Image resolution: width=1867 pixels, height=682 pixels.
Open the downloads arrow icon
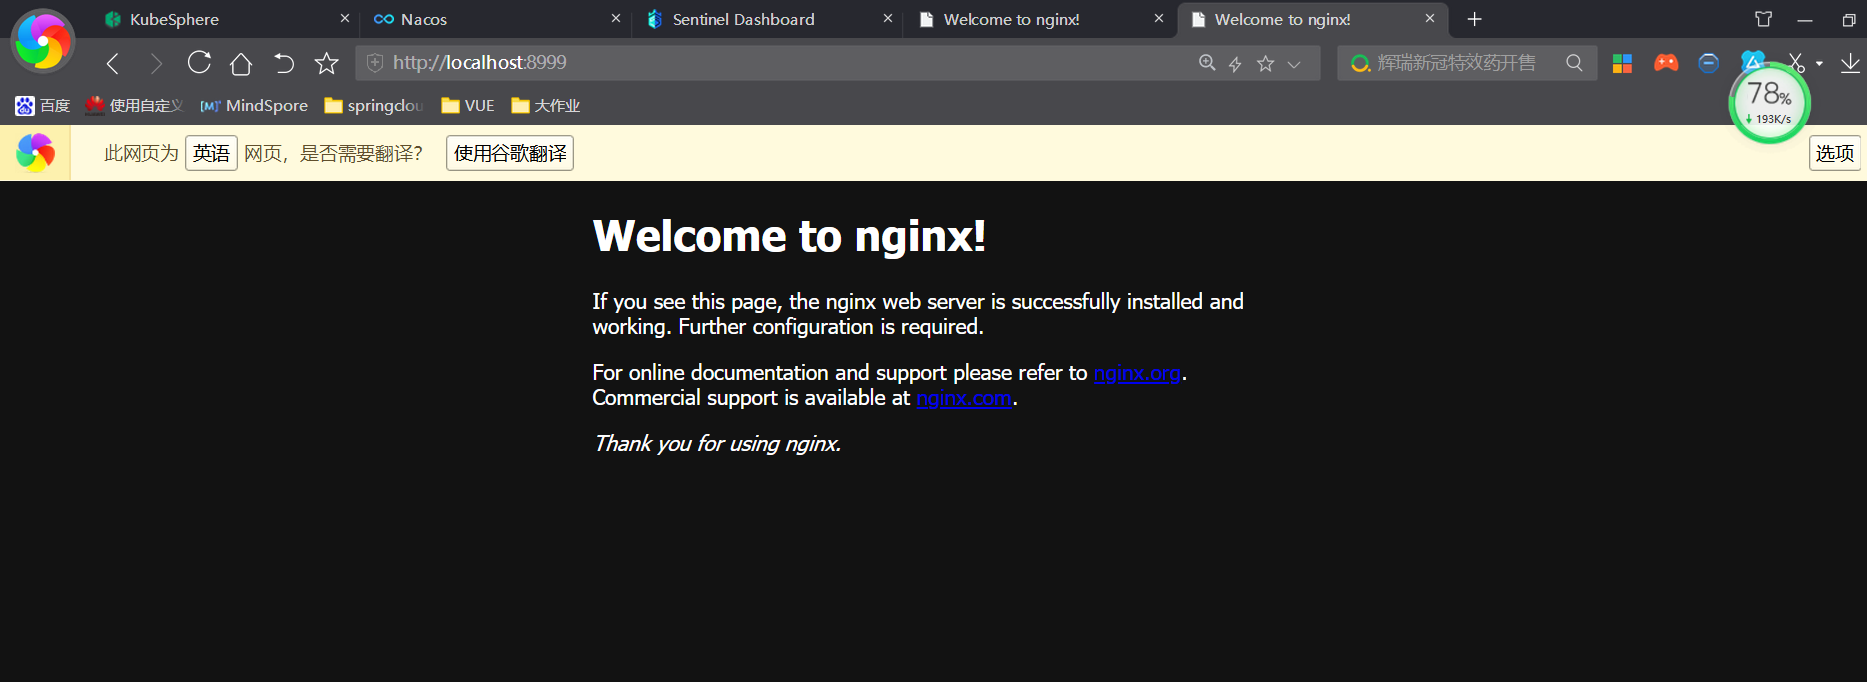[x=1850, y=63]
